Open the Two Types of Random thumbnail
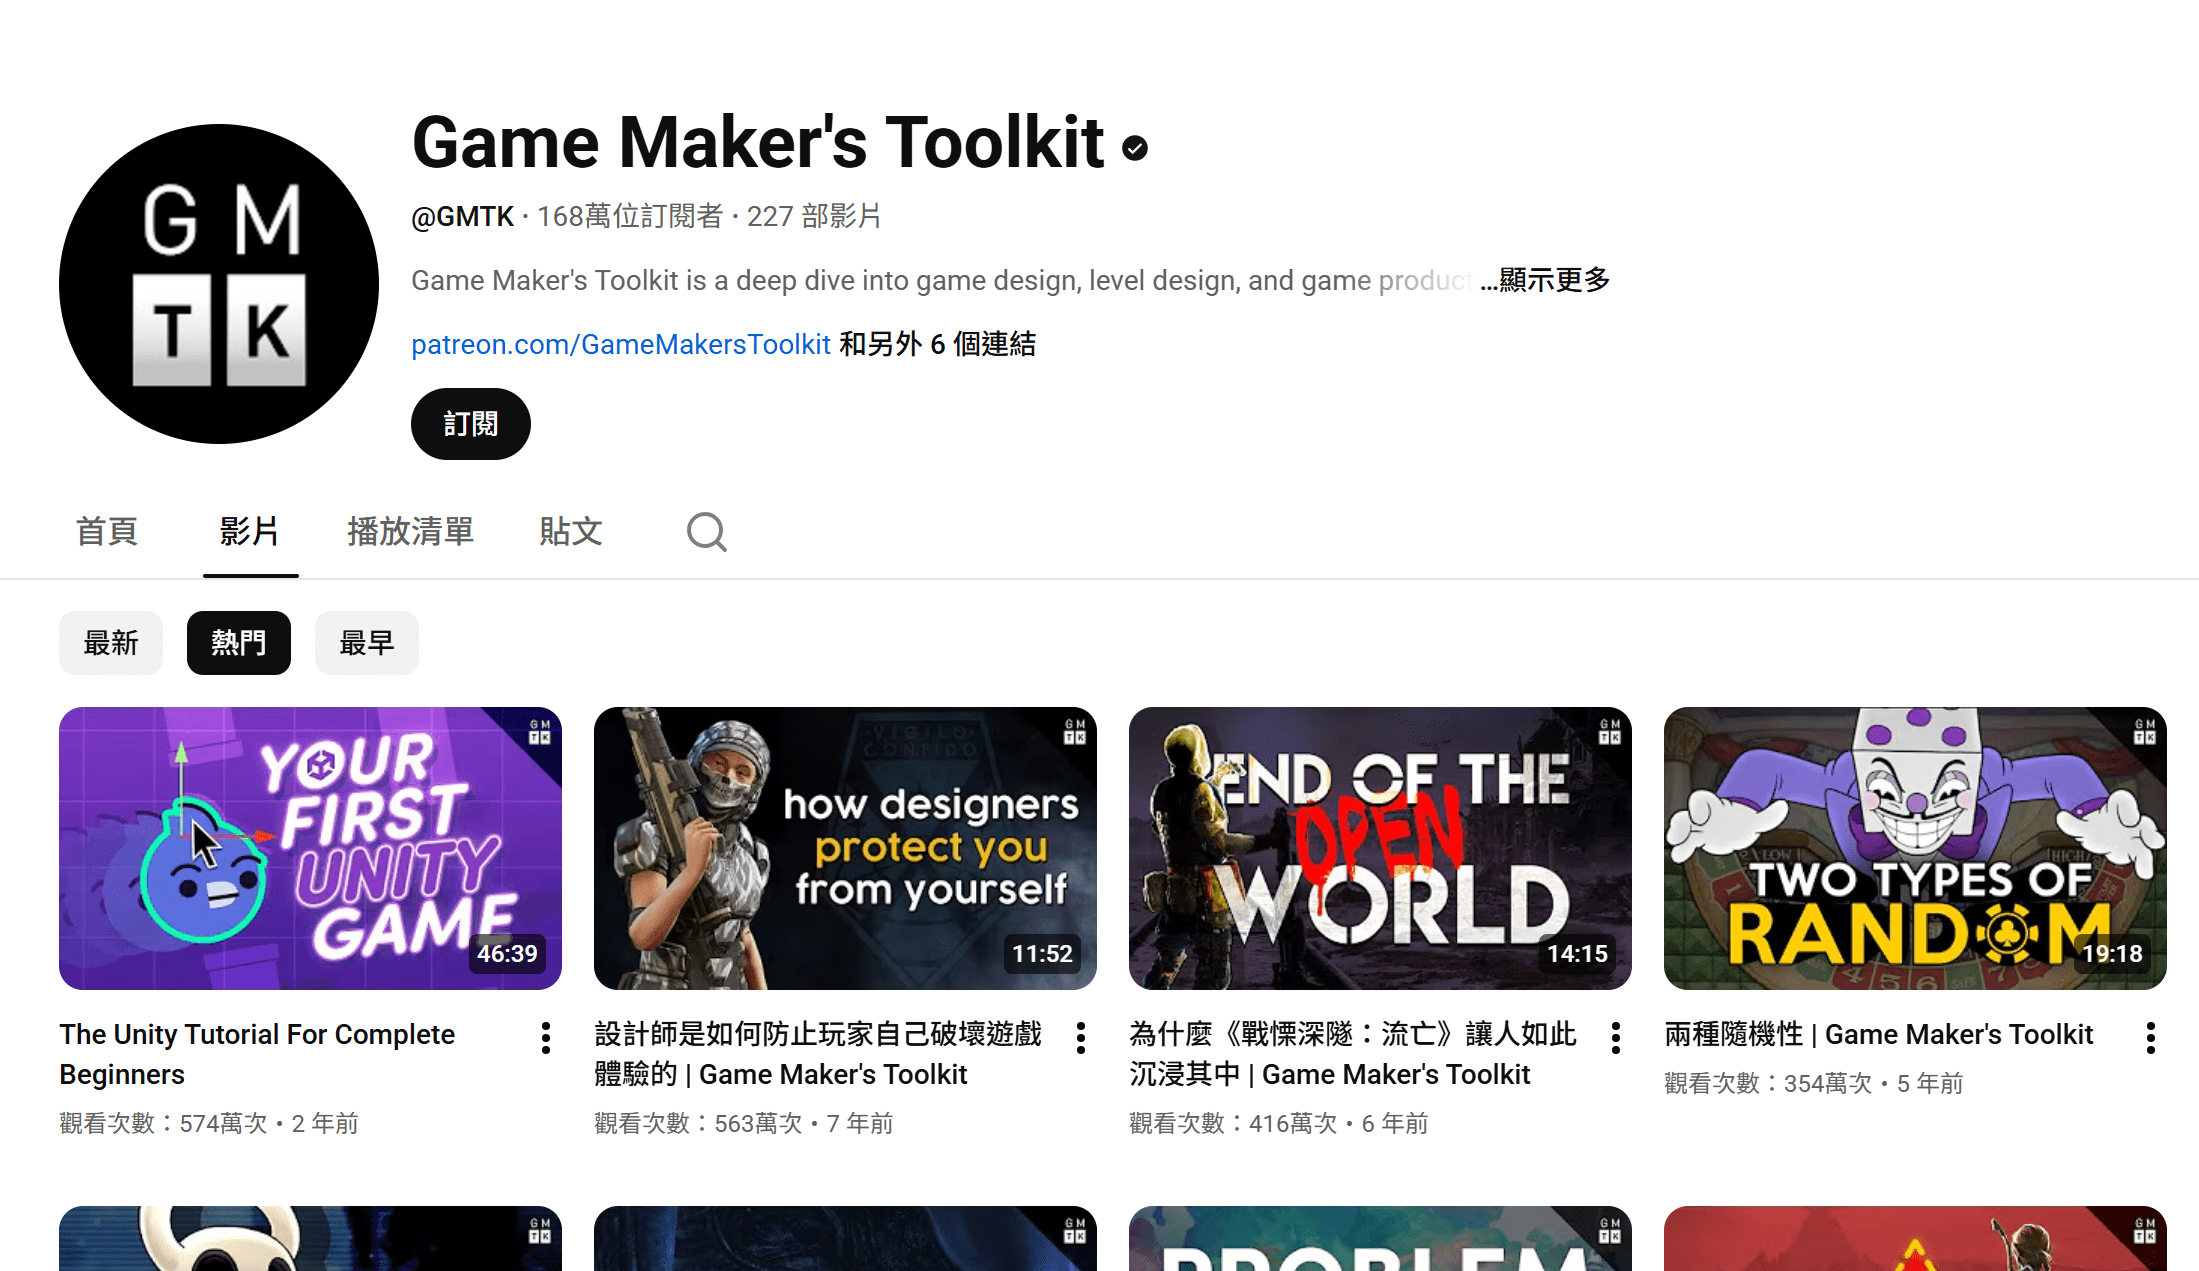The height and width of the screenshot is (1271, 2199). point(1915,848)
